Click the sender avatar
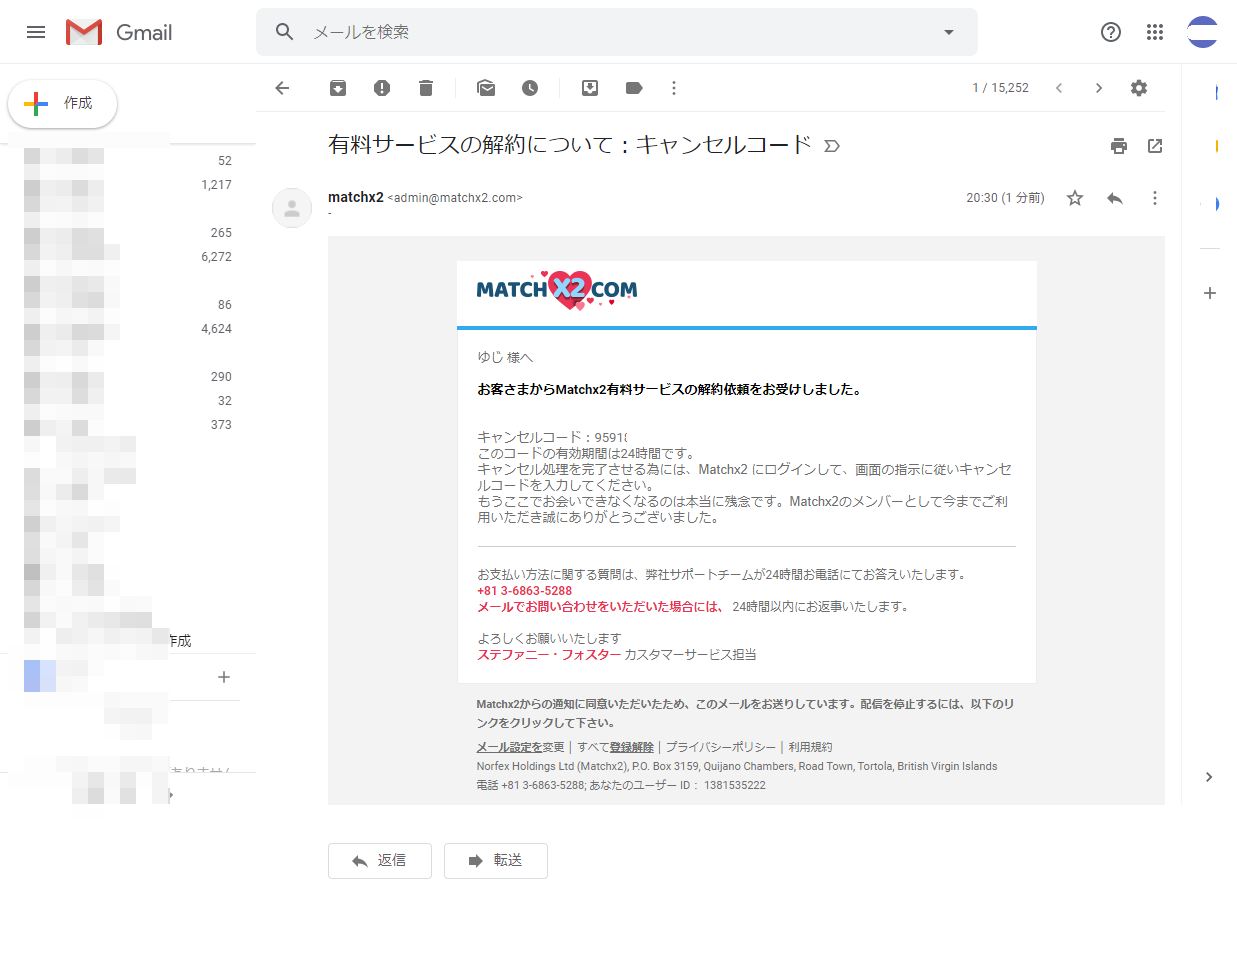Screen dimensions: 1237x953 [x=292, y=208]
